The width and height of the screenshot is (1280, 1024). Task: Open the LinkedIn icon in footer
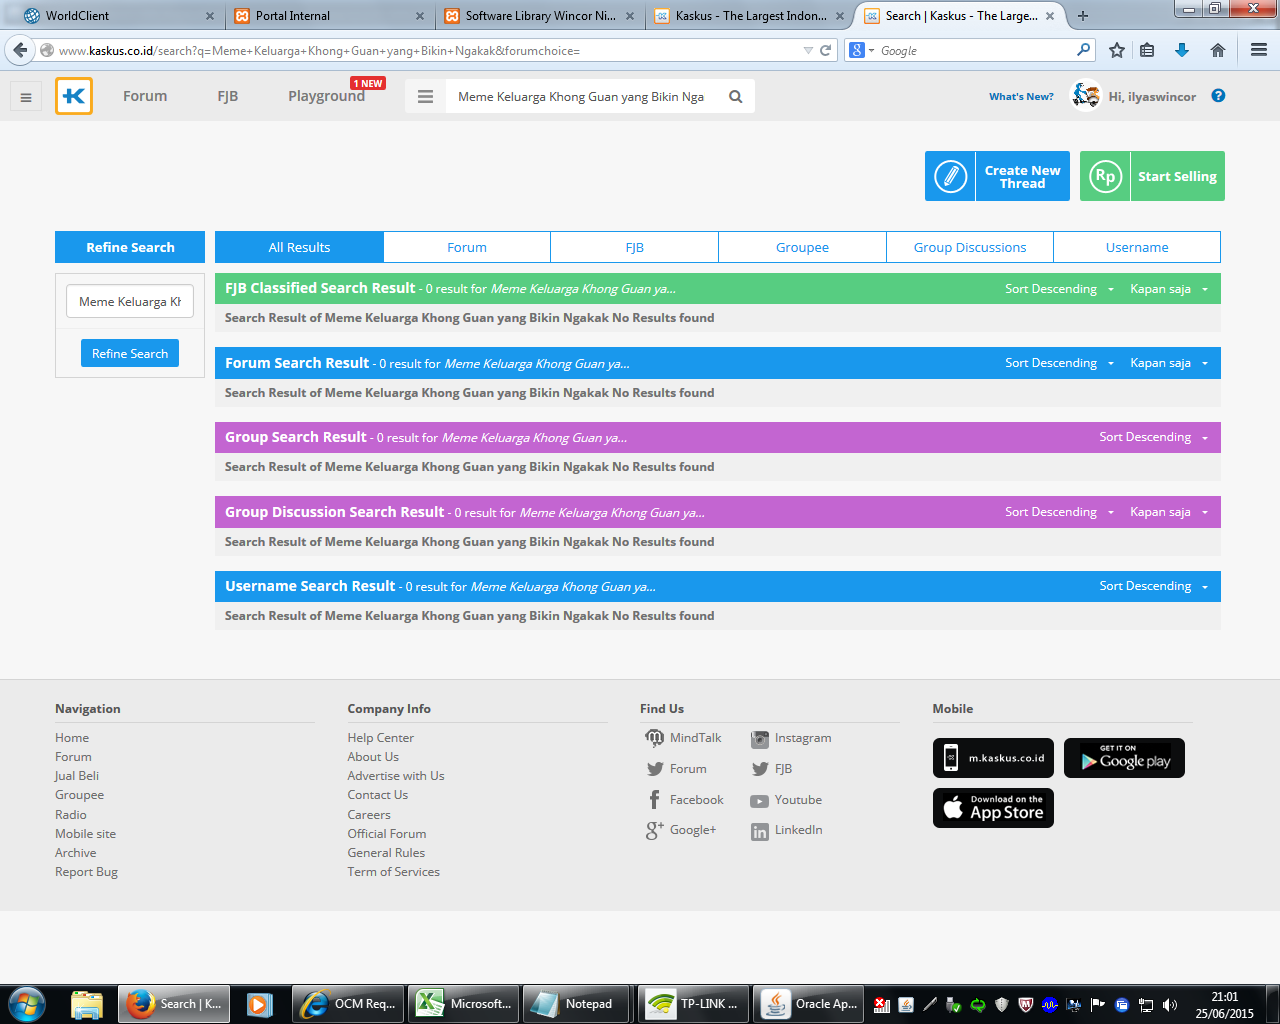pyautogui.click(x=760, y=832)
